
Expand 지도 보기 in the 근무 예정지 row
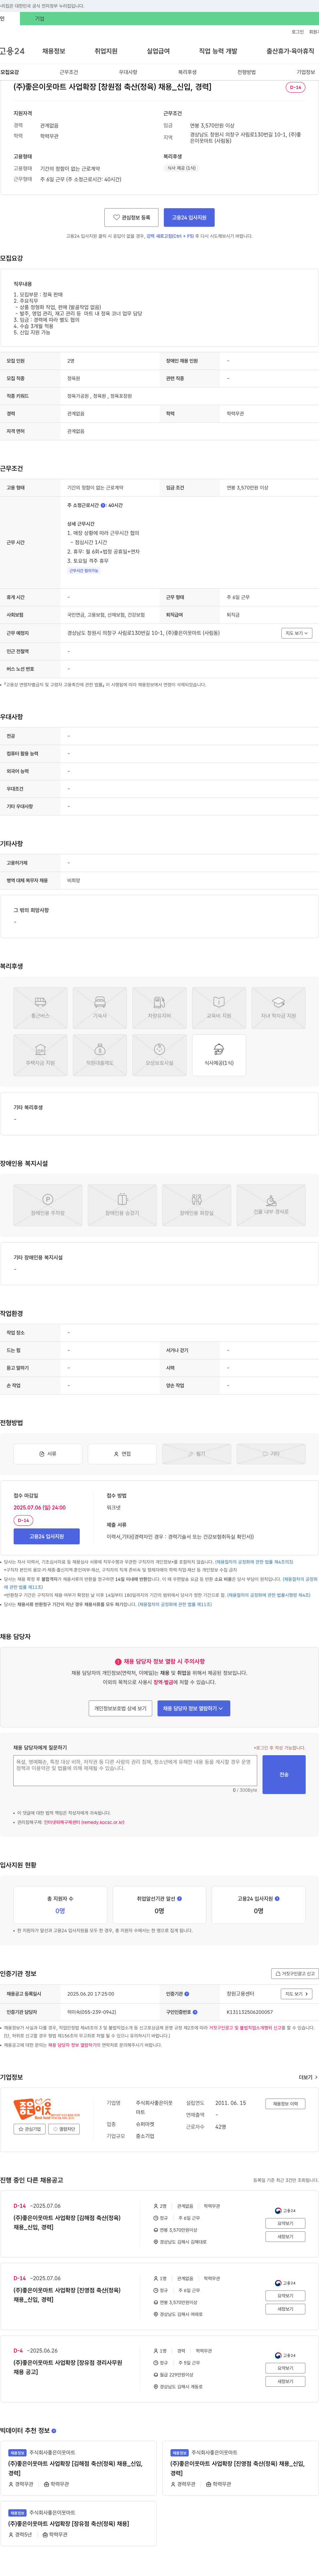297,633
